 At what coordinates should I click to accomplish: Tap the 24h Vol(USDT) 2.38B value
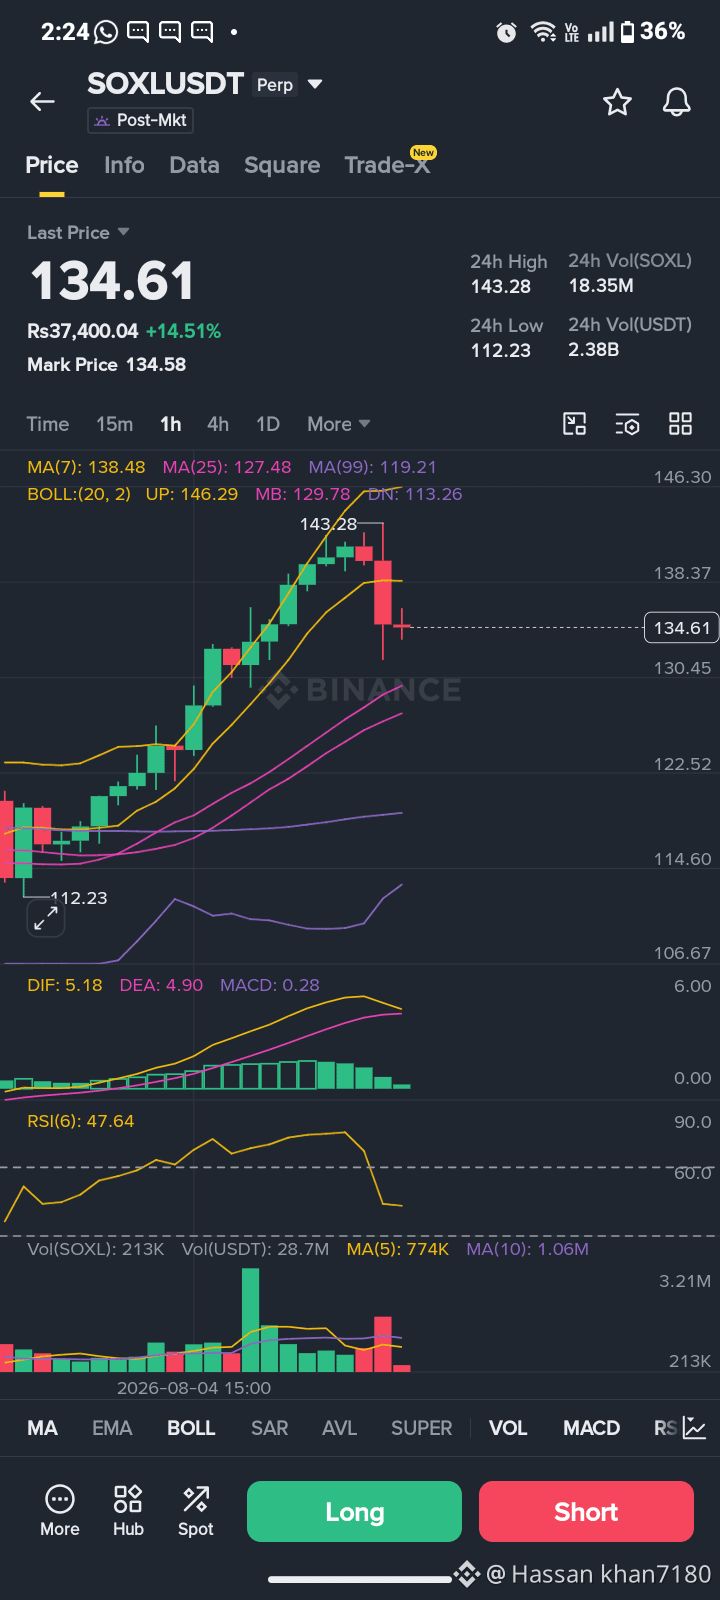click(594, 349)
